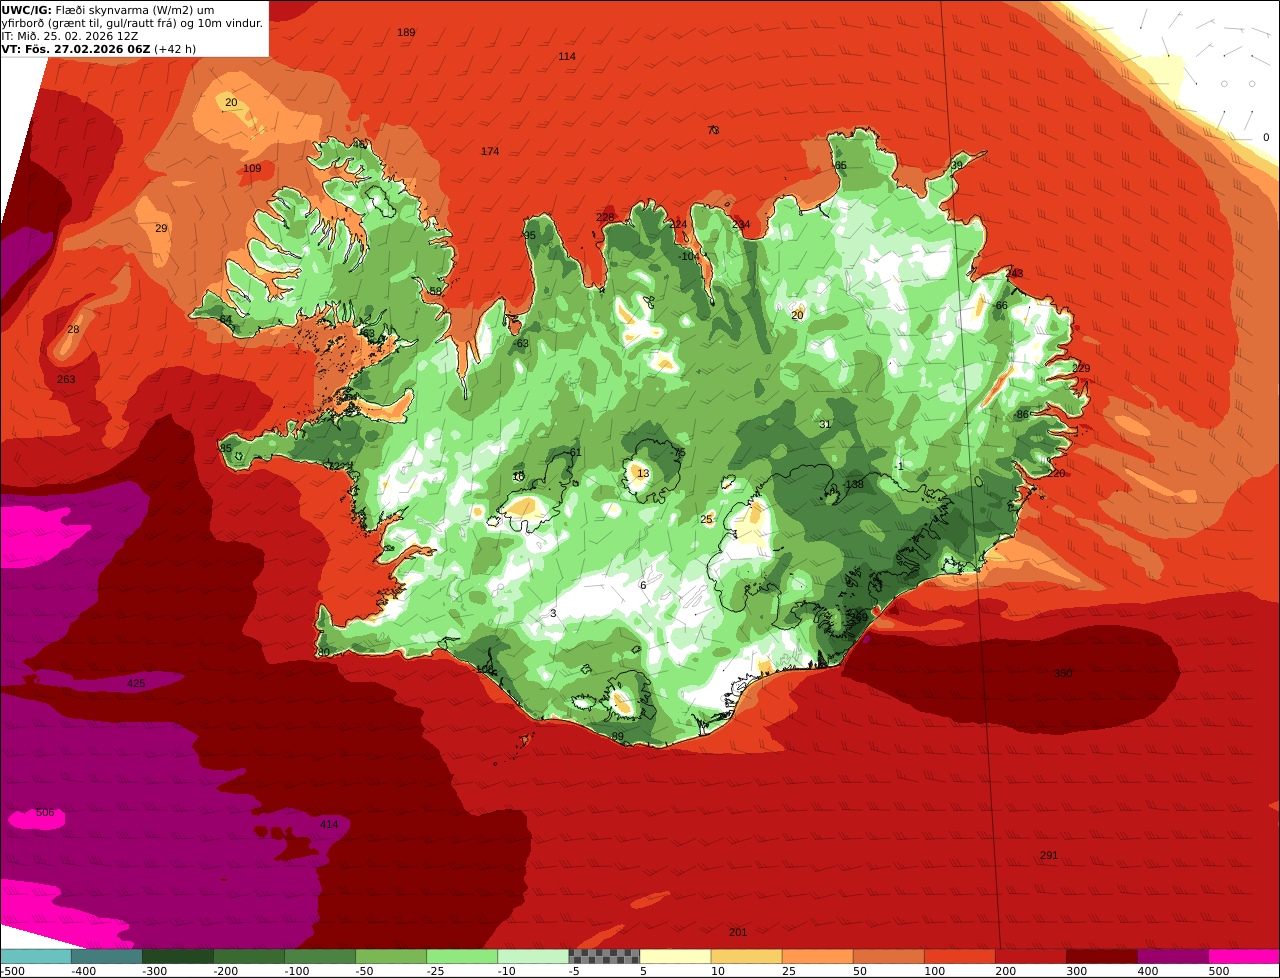This screenshot has width=1280, height=978.
Task: Click the value 28 on the map
Action: 73,330
